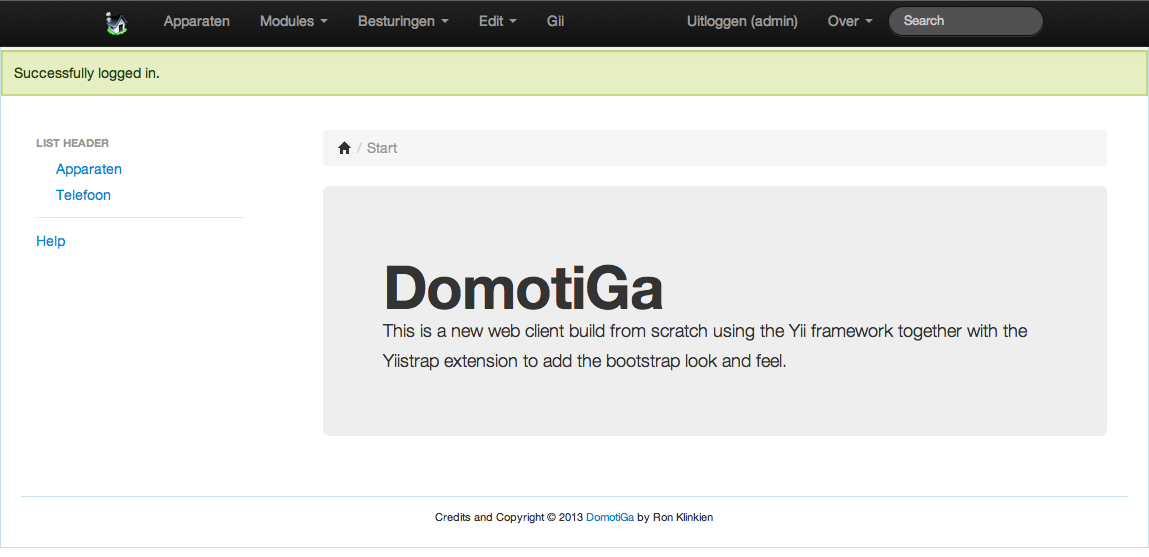
Task: Open the Apparaten link in the sidebar
Action: click(x=89, y=169)
